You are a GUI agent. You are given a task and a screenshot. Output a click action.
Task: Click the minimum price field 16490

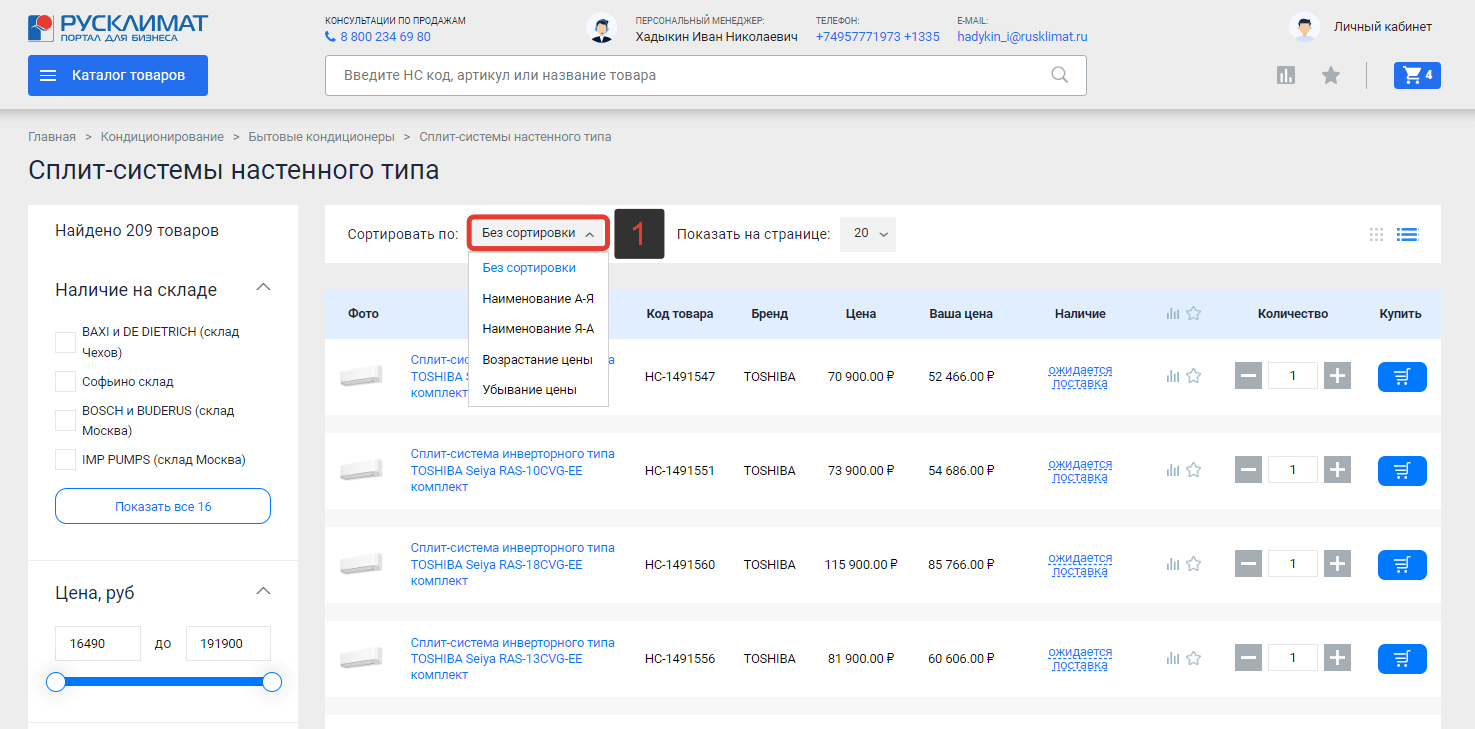[x=98, y=643]
